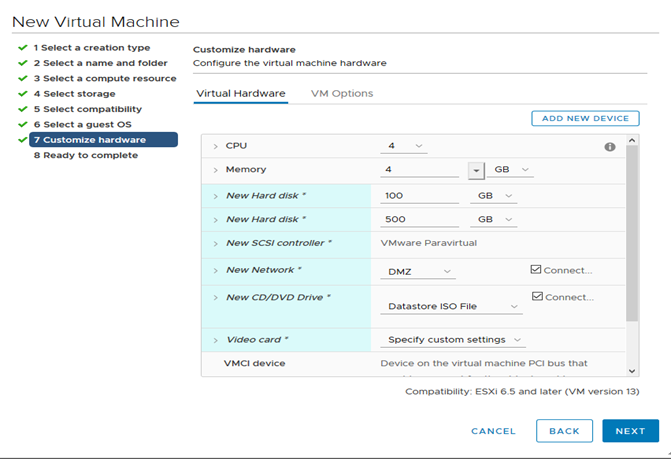The width and height of the screenshot is (671, 459).
Task: Go to step 3 Select a compute resource
Action: (x=105, y=78)
